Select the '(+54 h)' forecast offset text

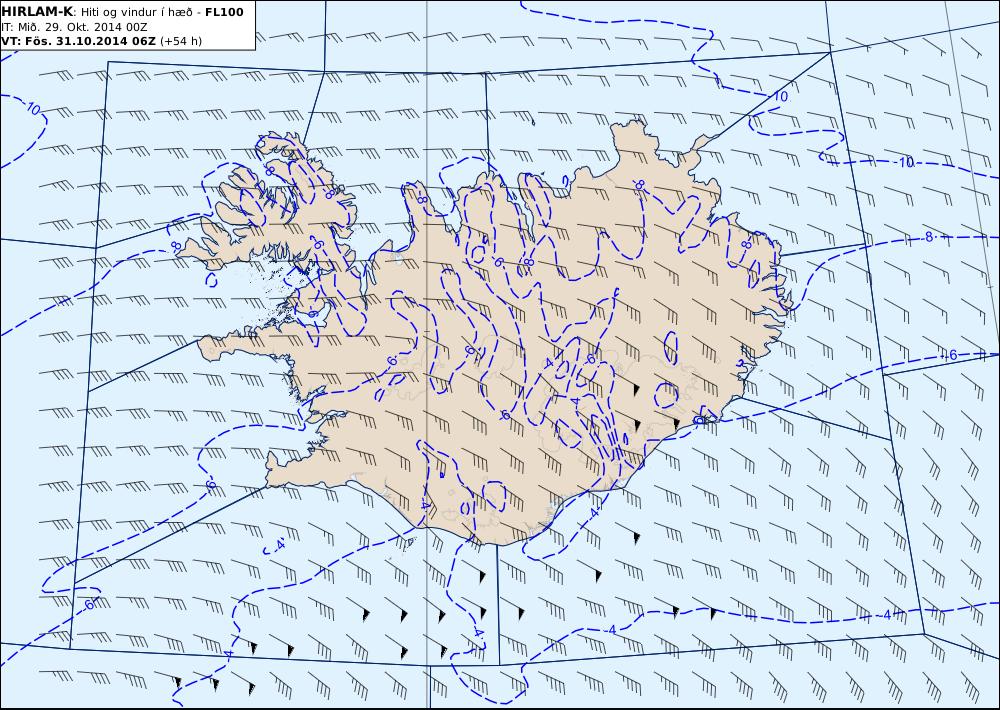181,41
